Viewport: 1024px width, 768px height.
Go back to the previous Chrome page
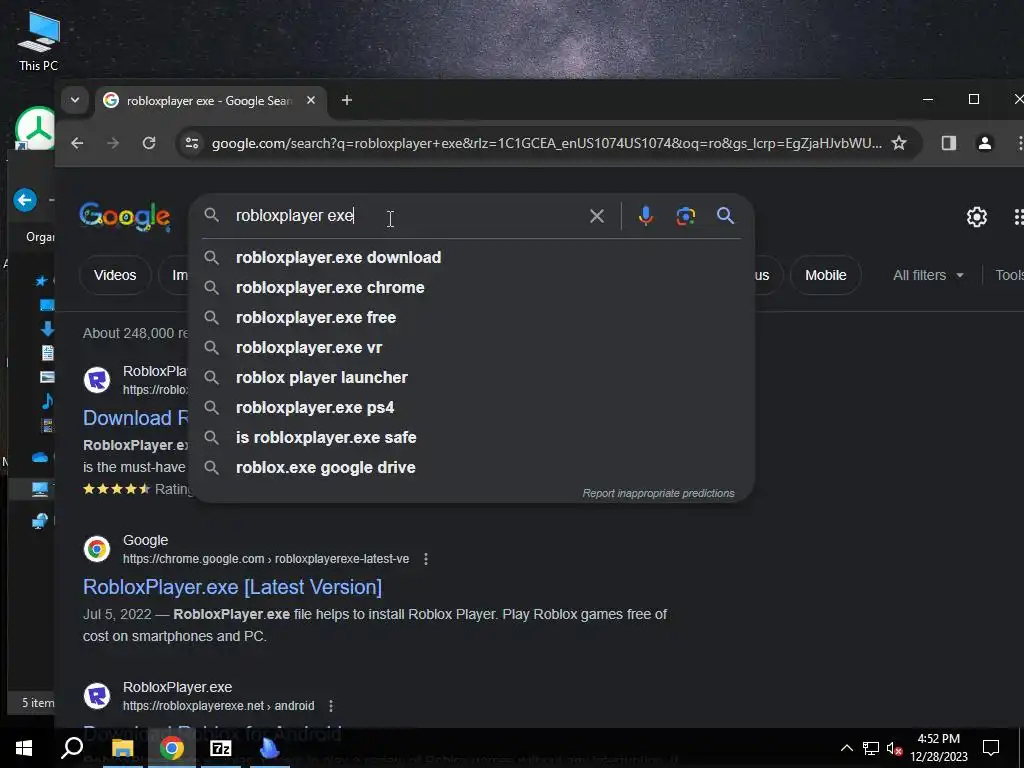(77, 143)
